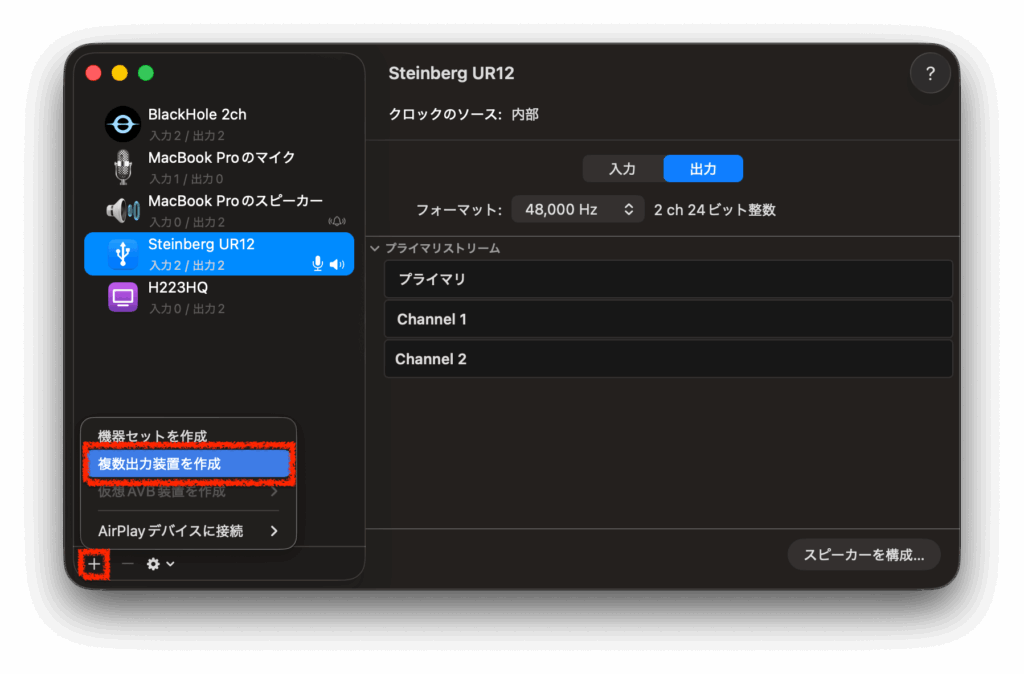Switch to the 出力 tab

703,169
